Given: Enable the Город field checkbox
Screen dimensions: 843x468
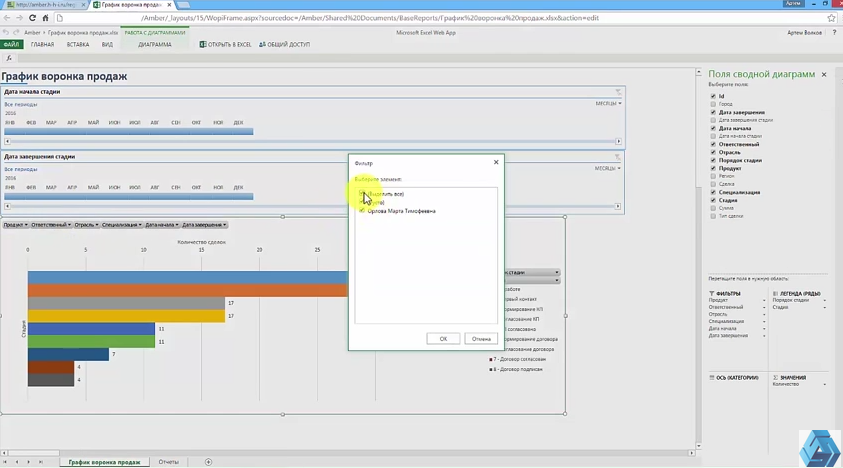Looking at the screenshot, I should tap(713, 104).
